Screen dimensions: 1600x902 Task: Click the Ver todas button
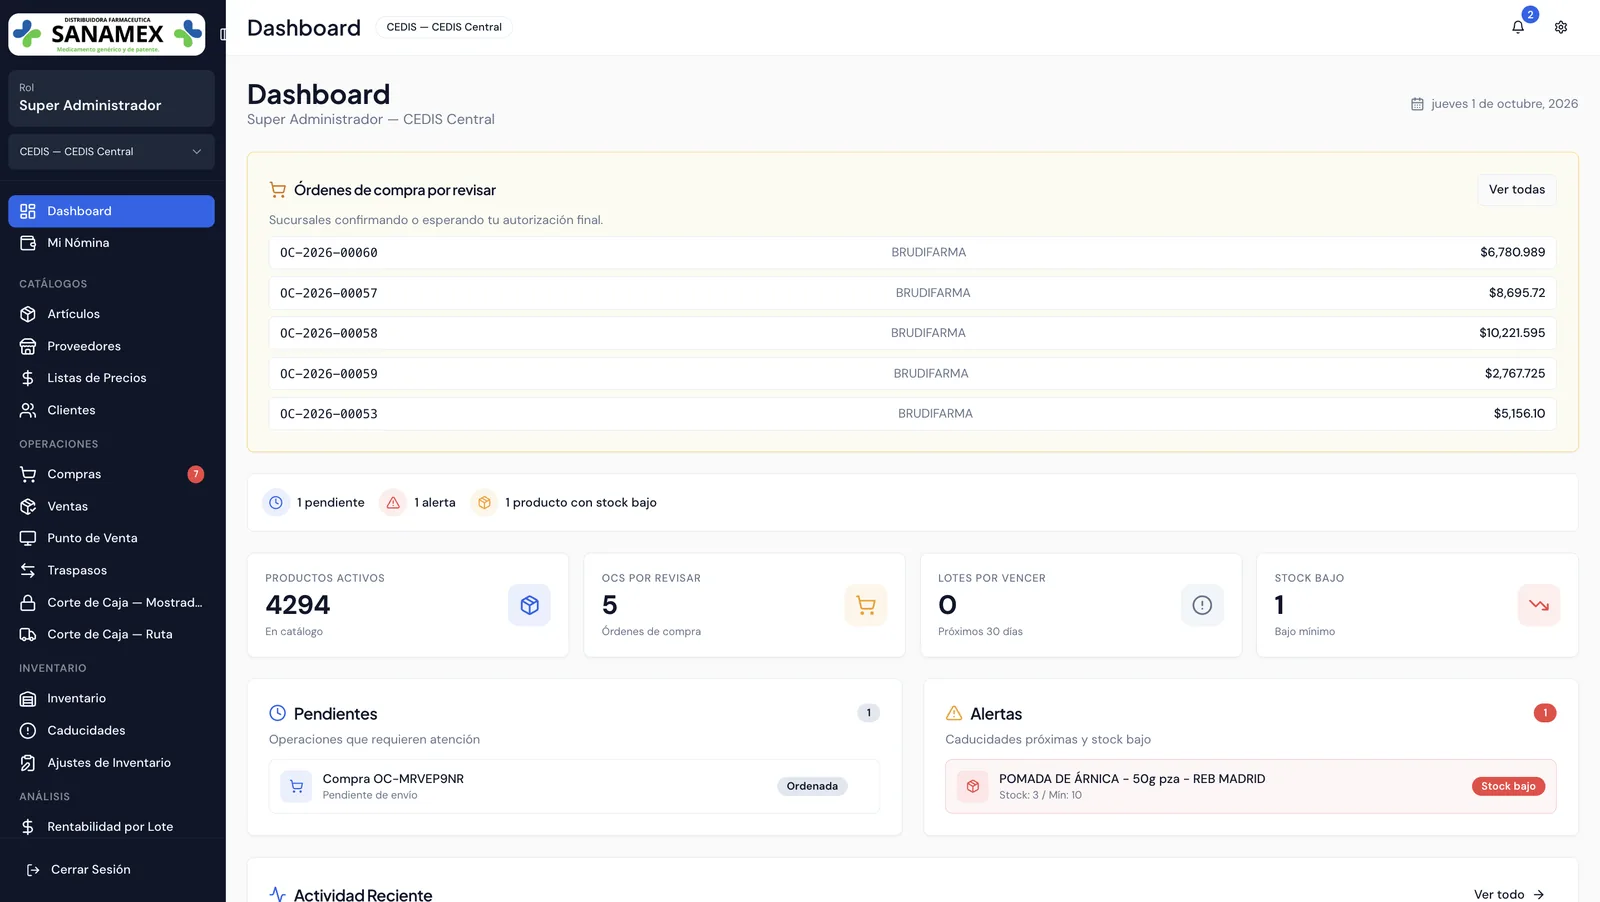tap(1516, 190)
